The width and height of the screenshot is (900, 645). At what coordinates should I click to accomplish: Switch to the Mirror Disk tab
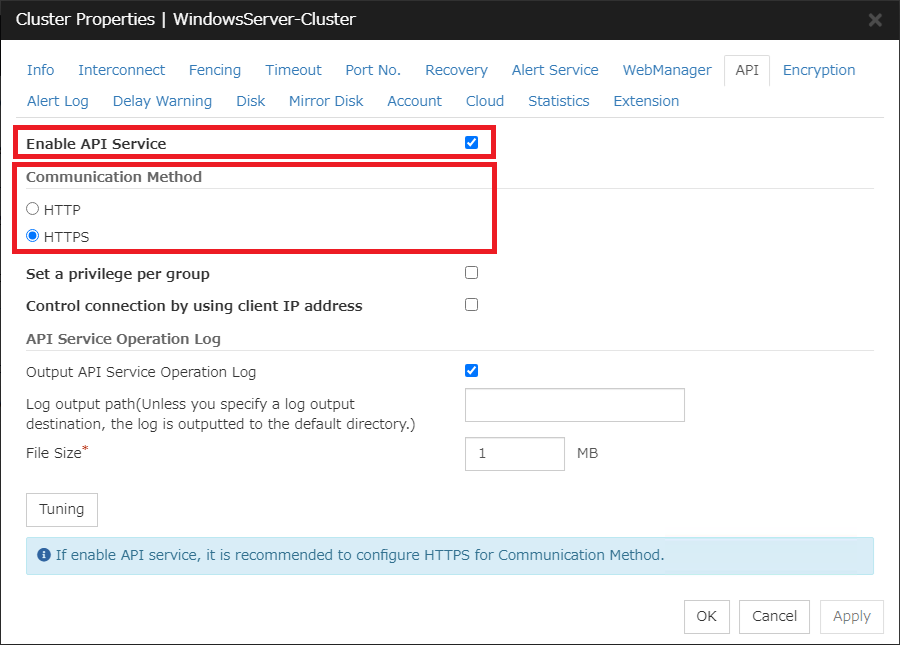tap(325, 101)
